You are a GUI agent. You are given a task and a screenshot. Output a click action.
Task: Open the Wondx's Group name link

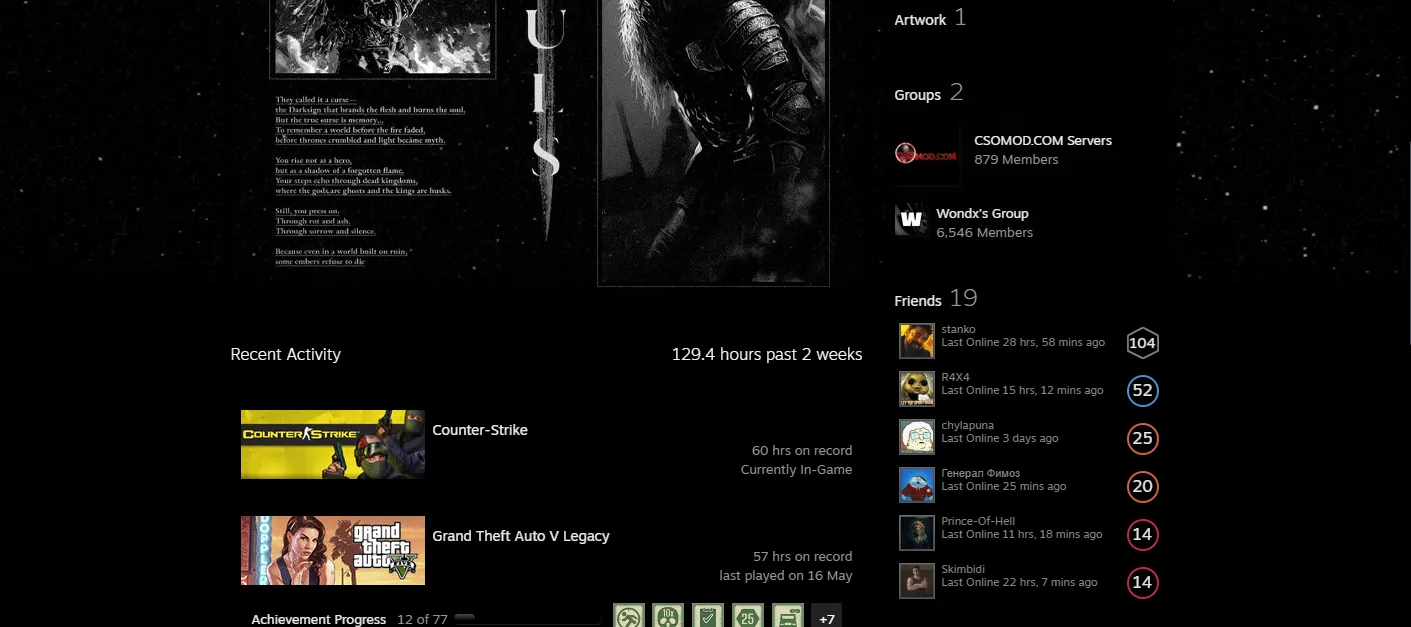click(x=982, y=214)
